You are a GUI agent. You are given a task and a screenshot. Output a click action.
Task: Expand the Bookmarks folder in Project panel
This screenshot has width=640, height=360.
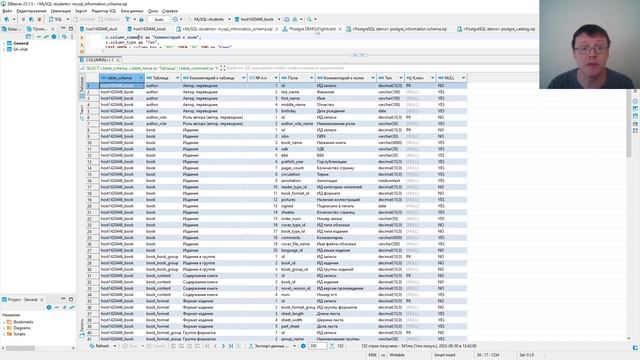pyautogui.click(x=4, y=322)
